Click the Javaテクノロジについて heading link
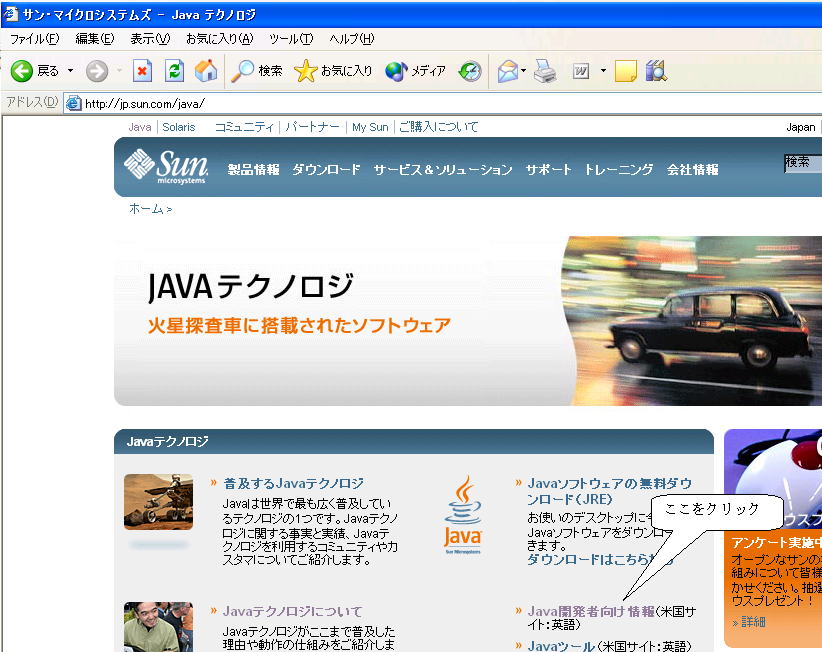Viewport: 822px width, 652px height. coord(293,611)
